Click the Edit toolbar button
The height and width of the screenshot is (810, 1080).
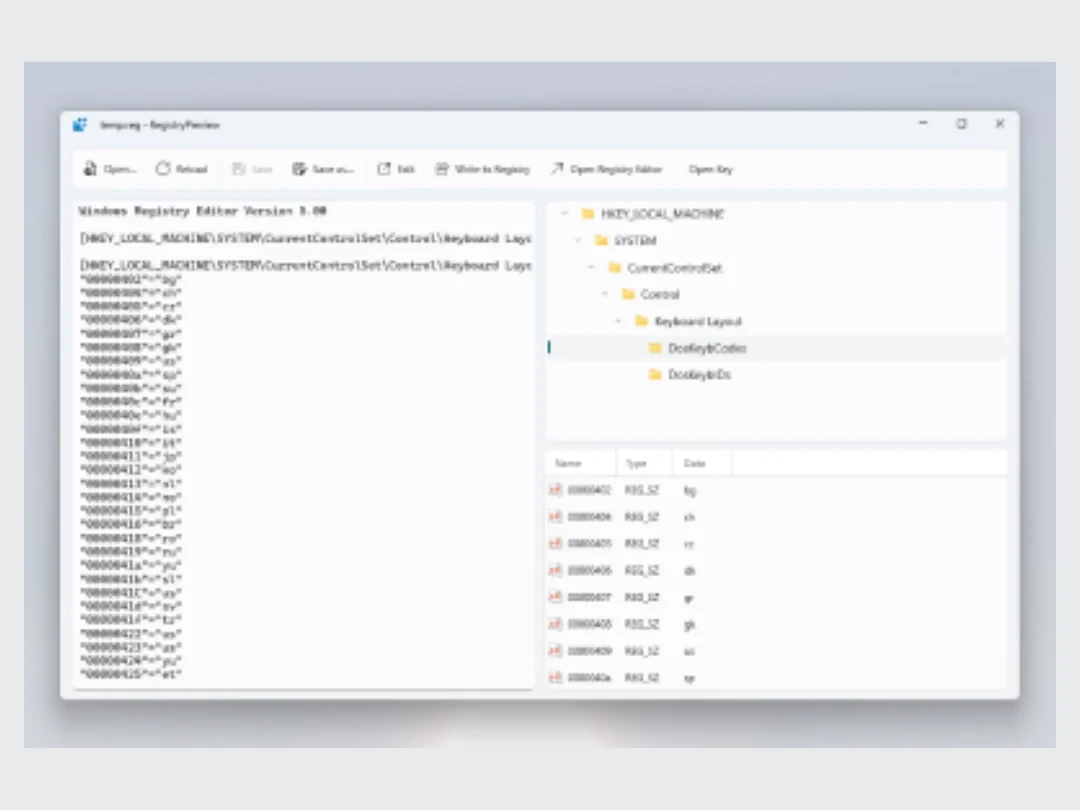click(x=396, y=169)
